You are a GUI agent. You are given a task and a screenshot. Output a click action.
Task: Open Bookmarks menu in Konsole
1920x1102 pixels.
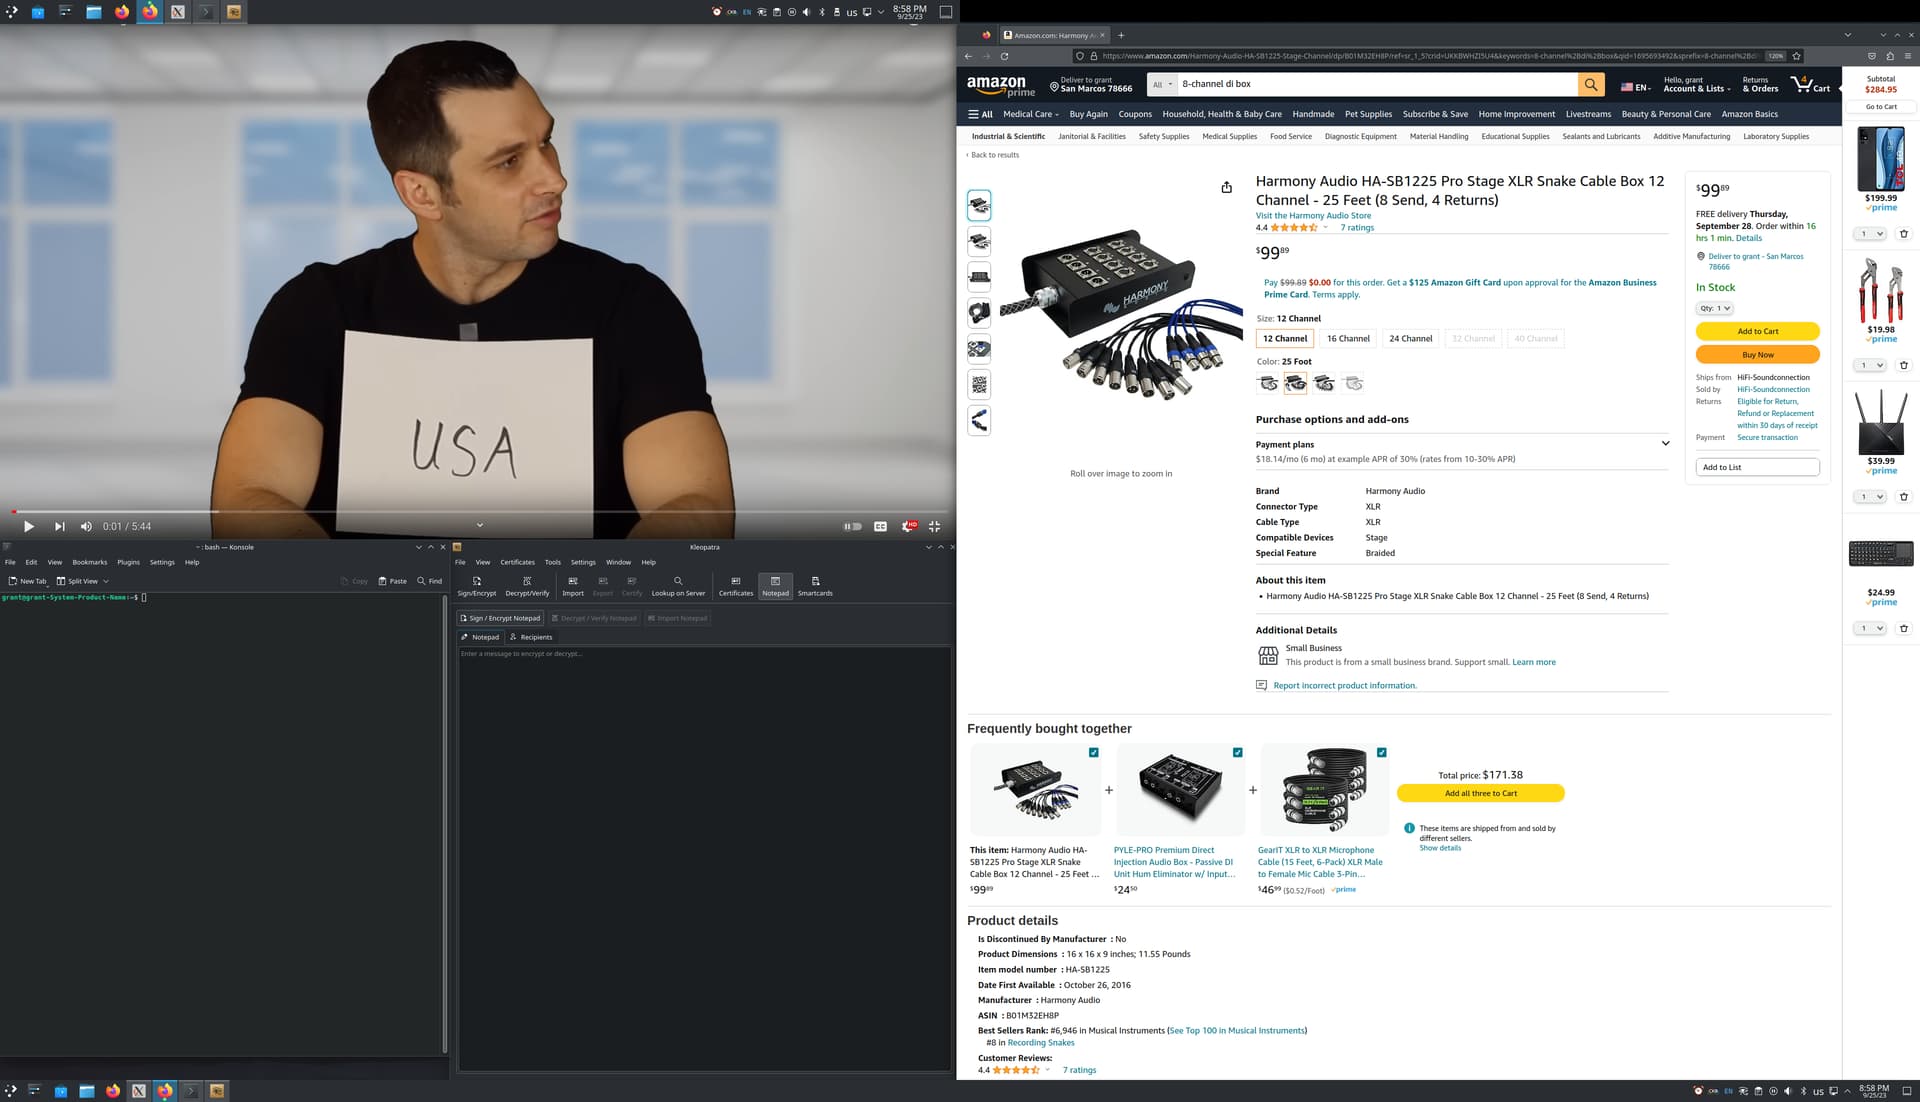tap(89, 562)
